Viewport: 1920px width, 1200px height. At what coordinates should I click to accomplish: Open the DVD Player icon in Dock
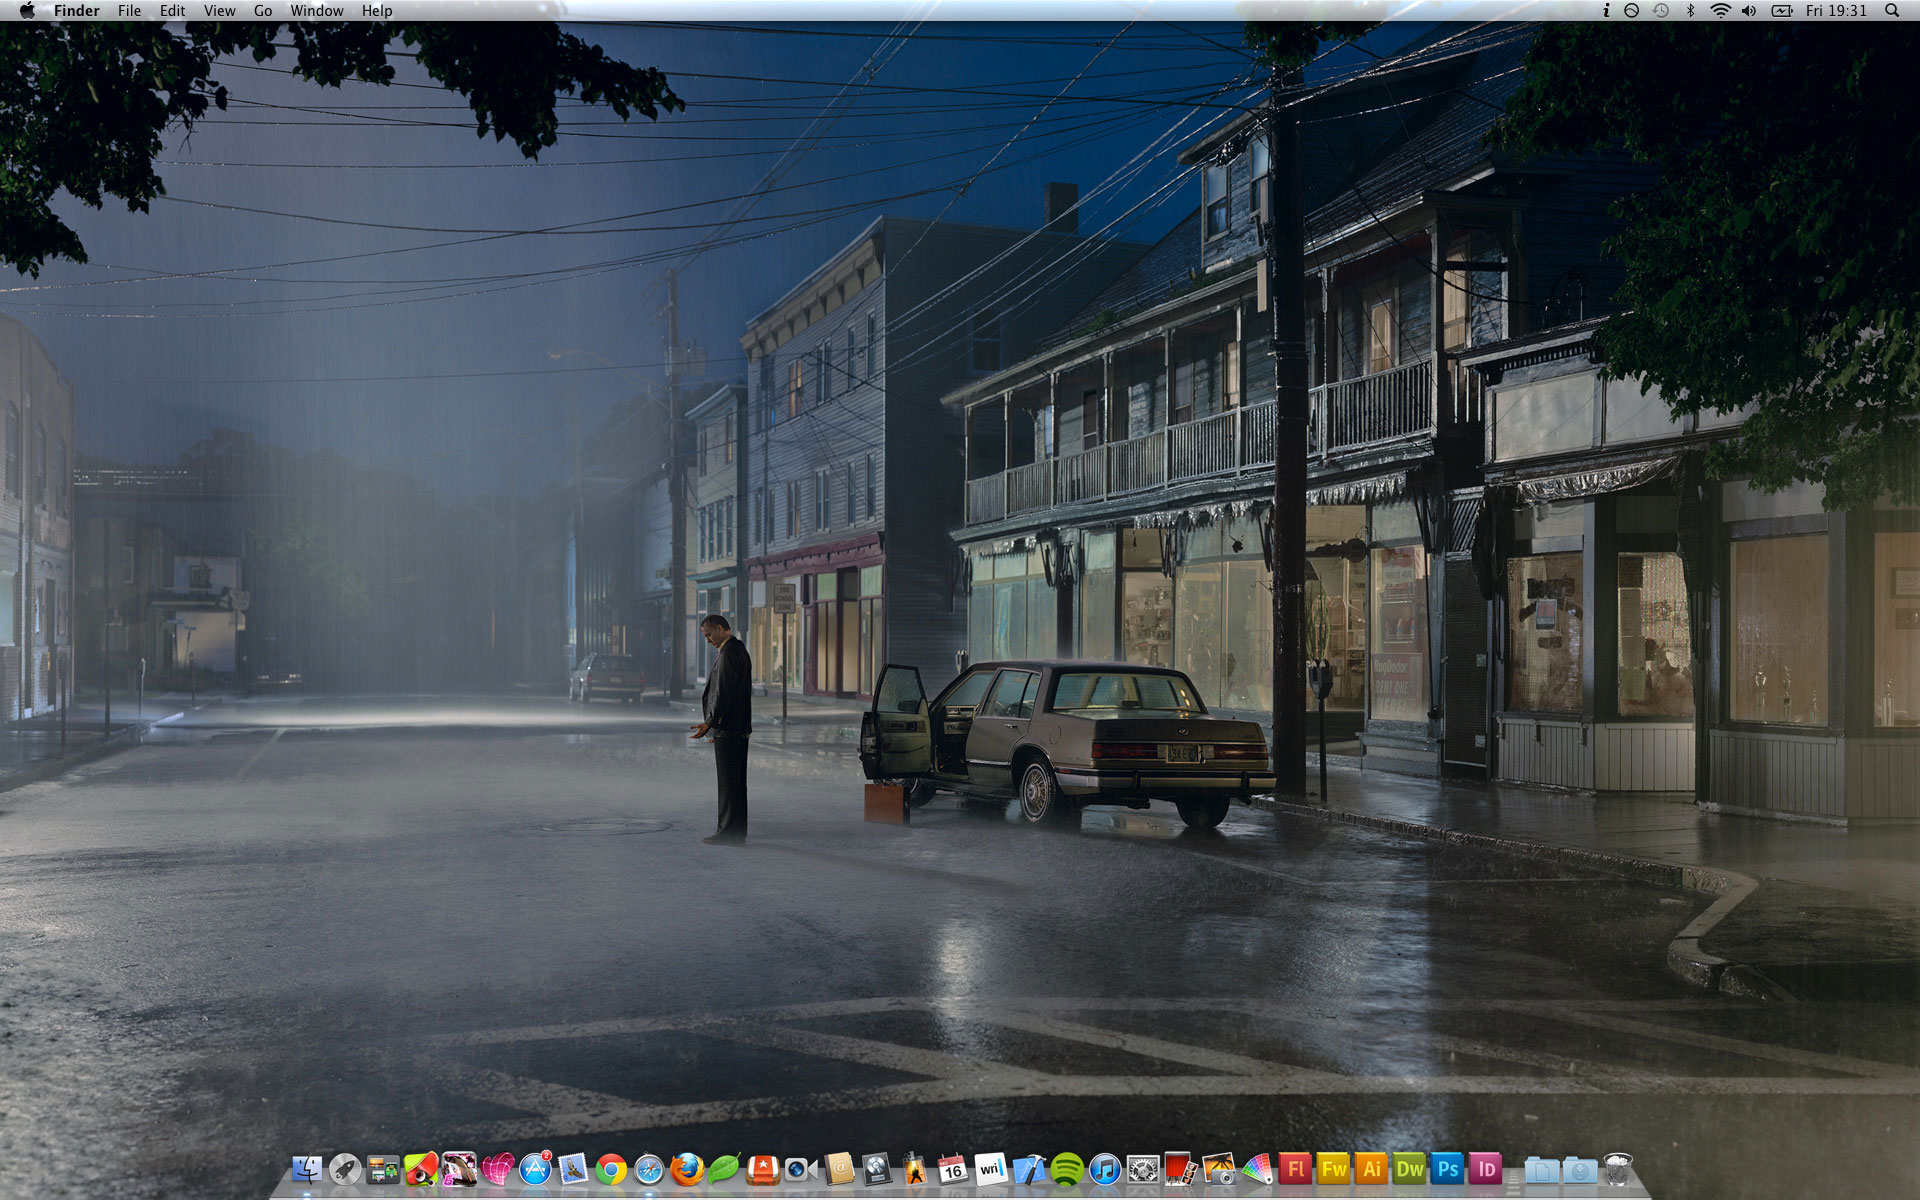pyautogui.click(x=876, y=1168)
